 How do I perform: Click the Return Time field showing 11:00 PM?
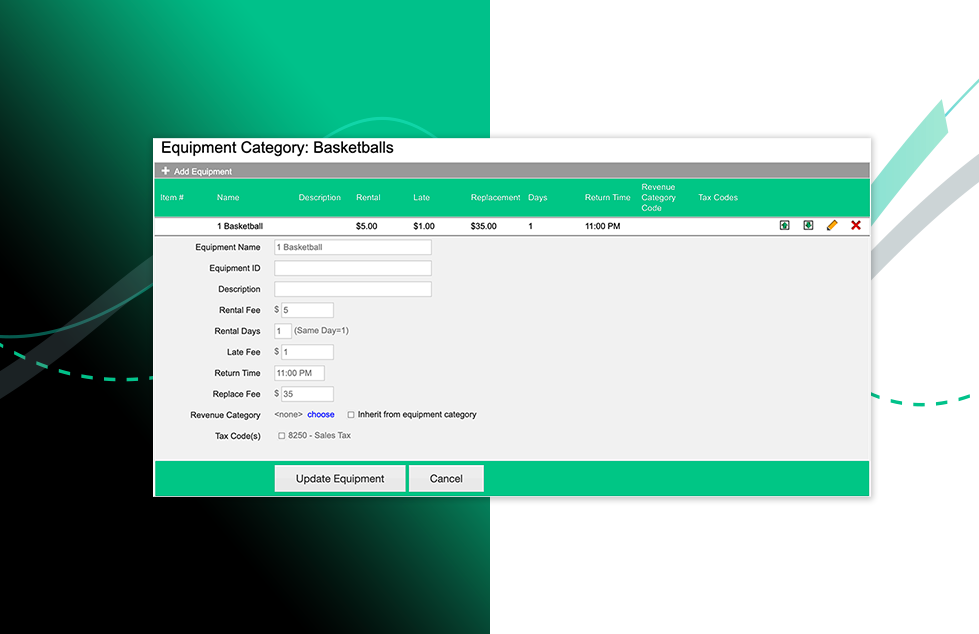click(299, 373)
